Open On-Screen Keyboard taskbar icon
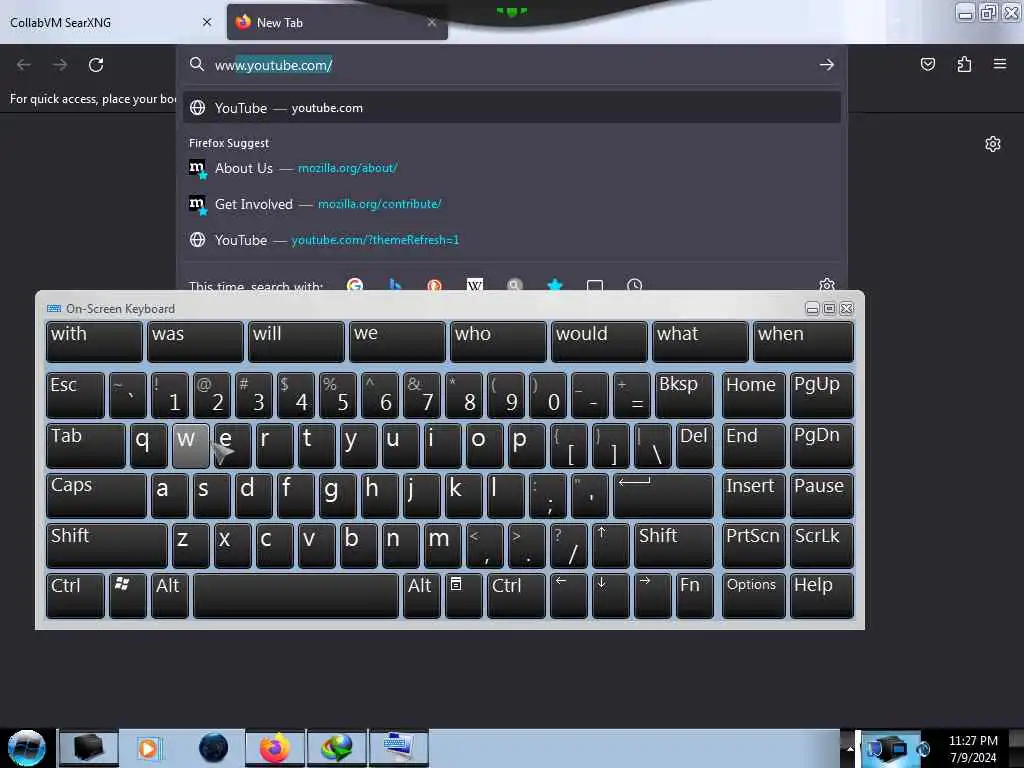Viewport: 1024px width, 768px height. 399,748
